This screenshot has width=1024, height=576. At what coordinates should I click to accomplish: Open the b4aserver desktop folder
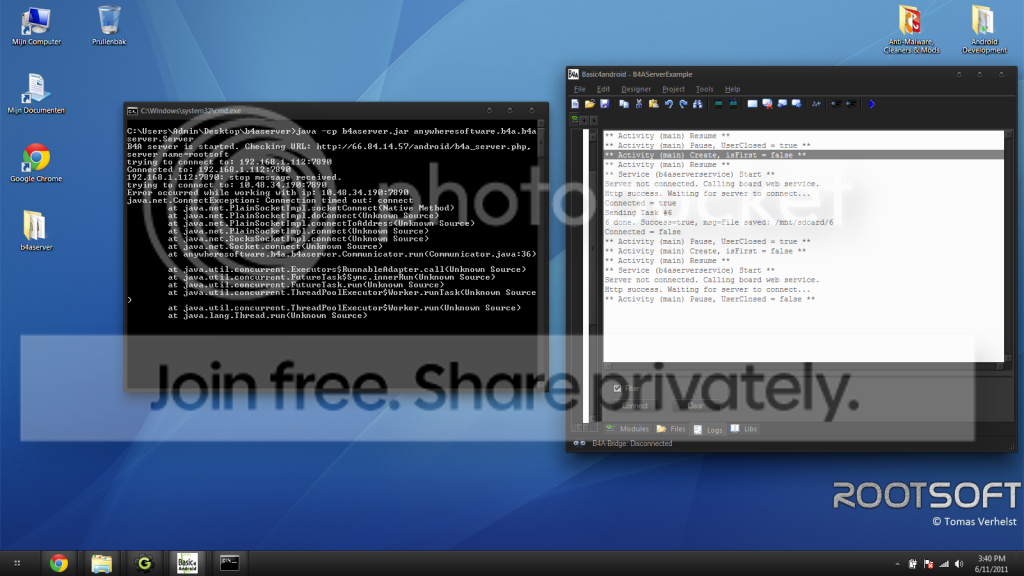[36, 231]
